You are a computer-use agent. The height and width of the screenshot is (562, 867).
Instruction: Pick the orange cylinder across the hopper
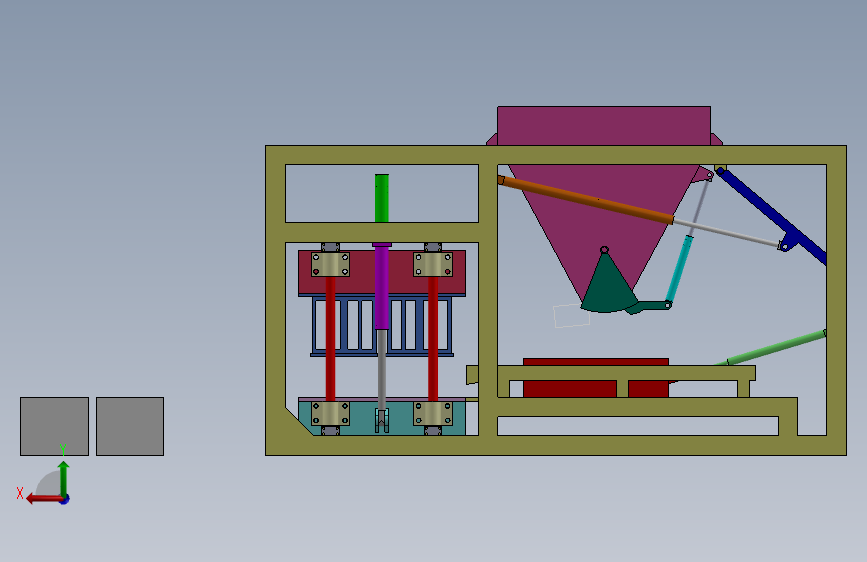pos(586,199)
